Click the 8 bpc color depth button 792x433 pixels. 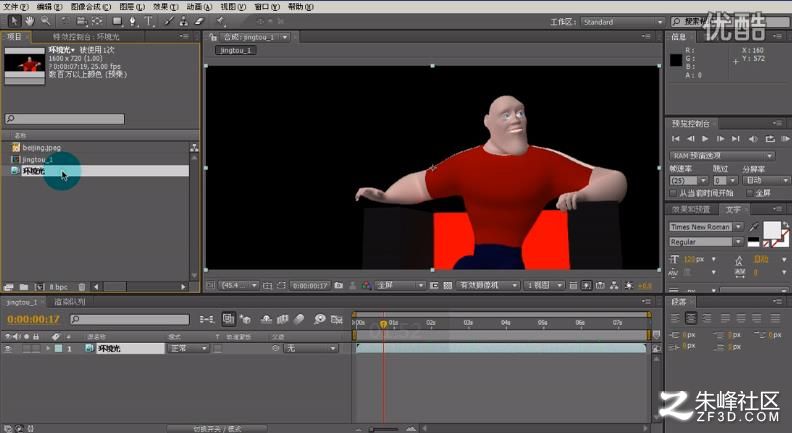59,287
